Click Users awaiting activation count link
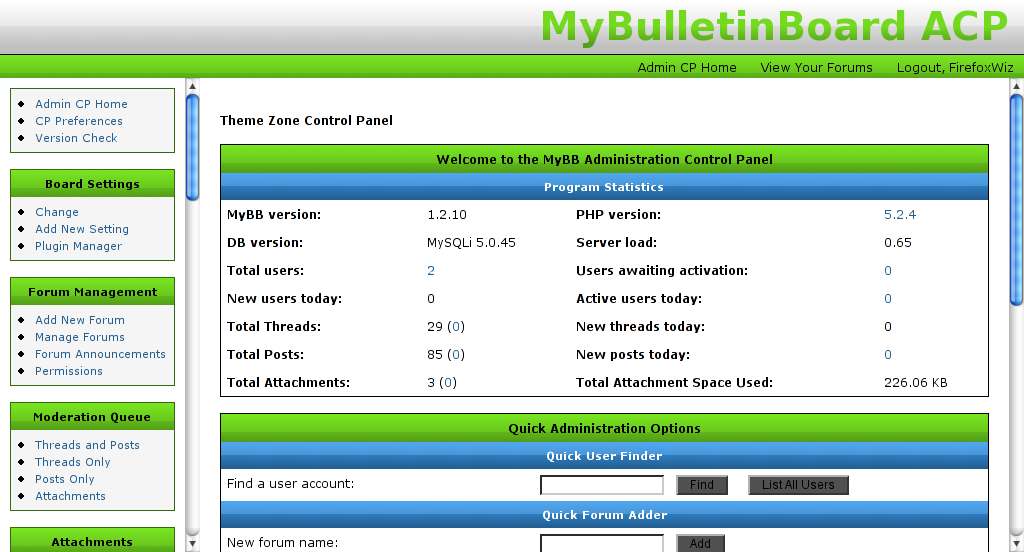The width and height of the screenshot is (1024, 552). 888,270
